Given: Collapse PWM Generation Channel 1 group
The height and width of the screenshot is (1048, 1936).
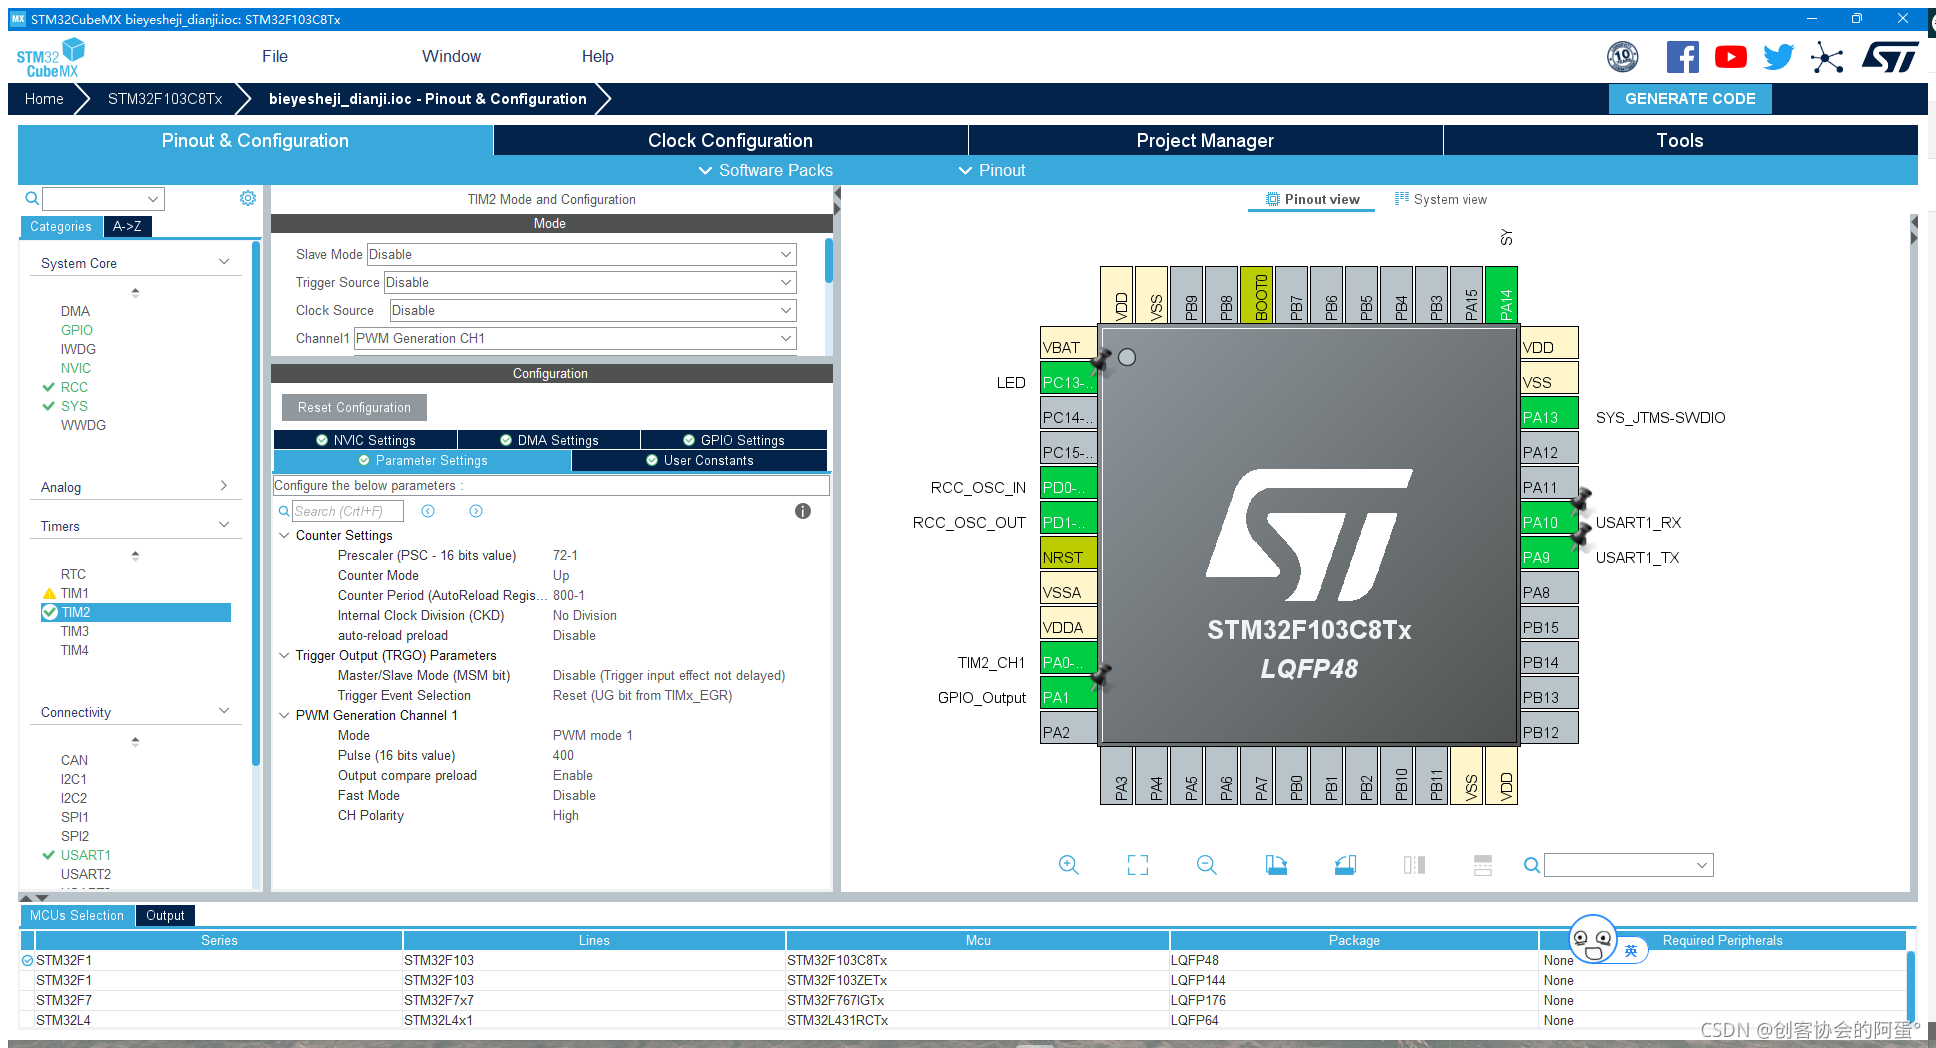Looking at the screenshot, I should (x=284, y=715).
